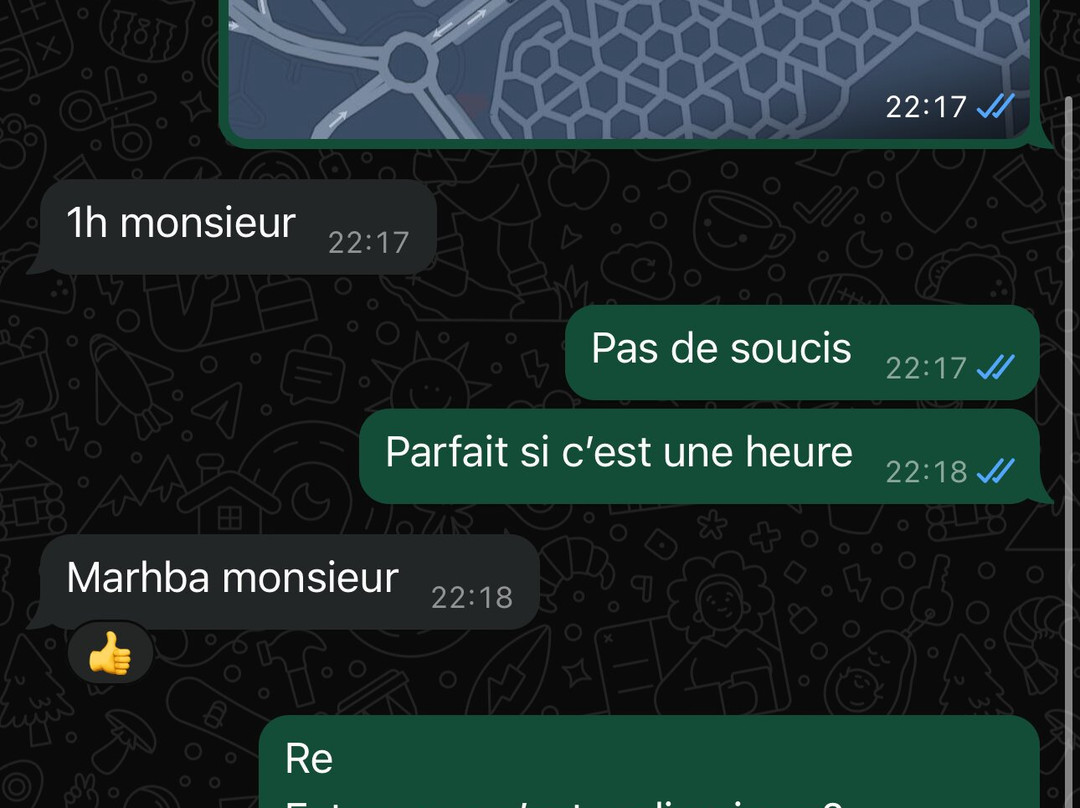Image resolution: width=1080 pixels, height=808 pixels.
Task: Open the shared location map preview
Action: click(628, 69)
